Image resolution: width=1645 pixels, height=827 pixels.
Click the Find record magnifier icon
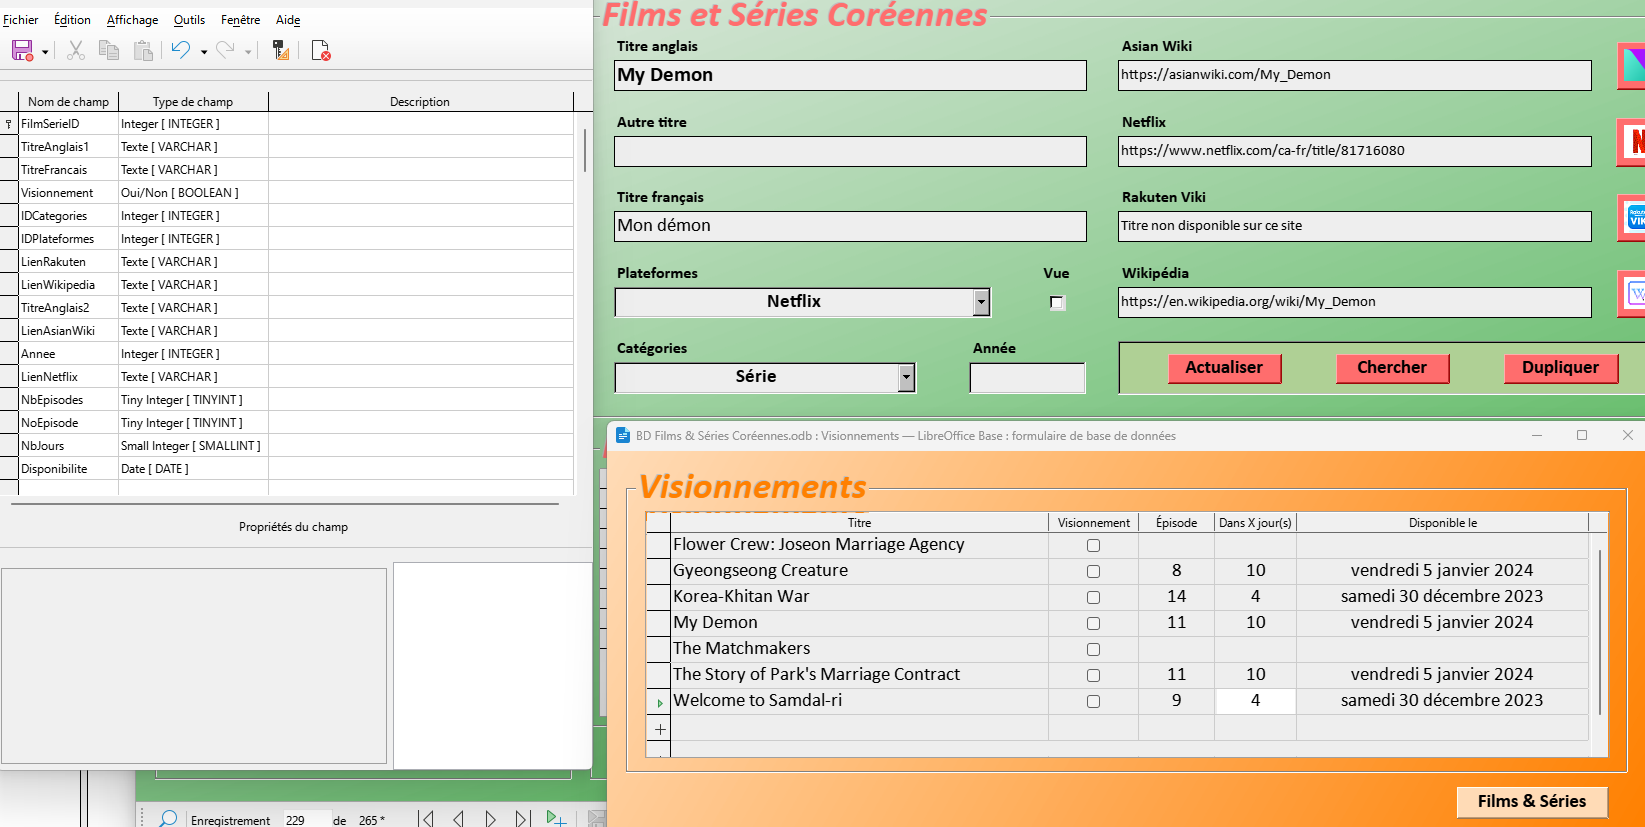coord(168,819)
